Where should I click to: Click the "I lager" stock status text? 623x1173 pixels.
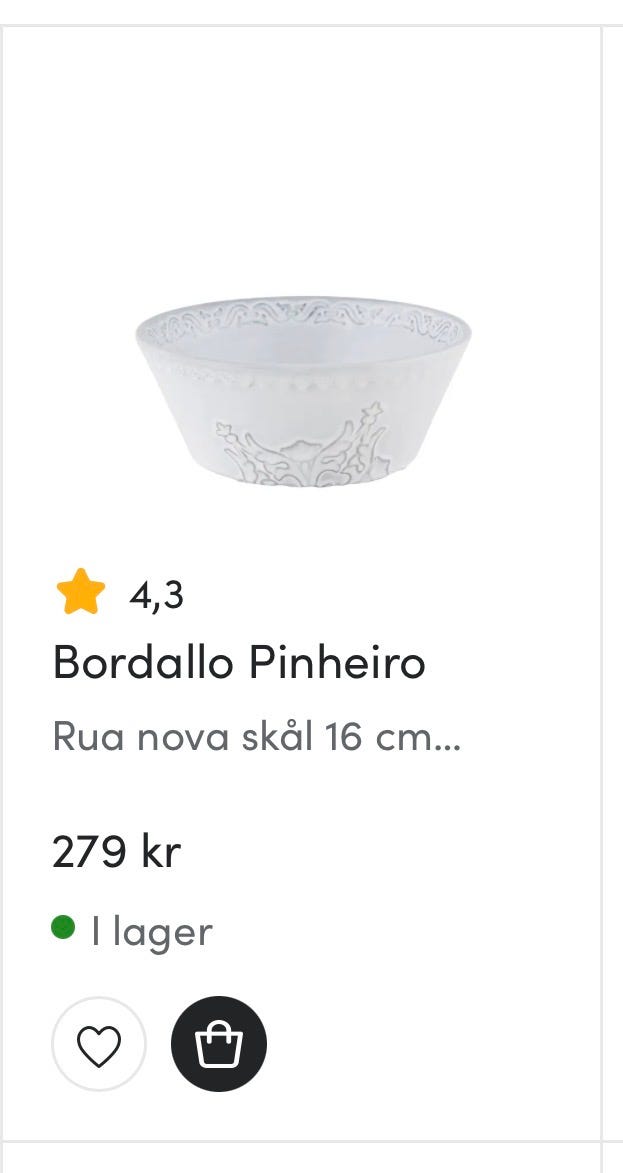tap(151, 932)
